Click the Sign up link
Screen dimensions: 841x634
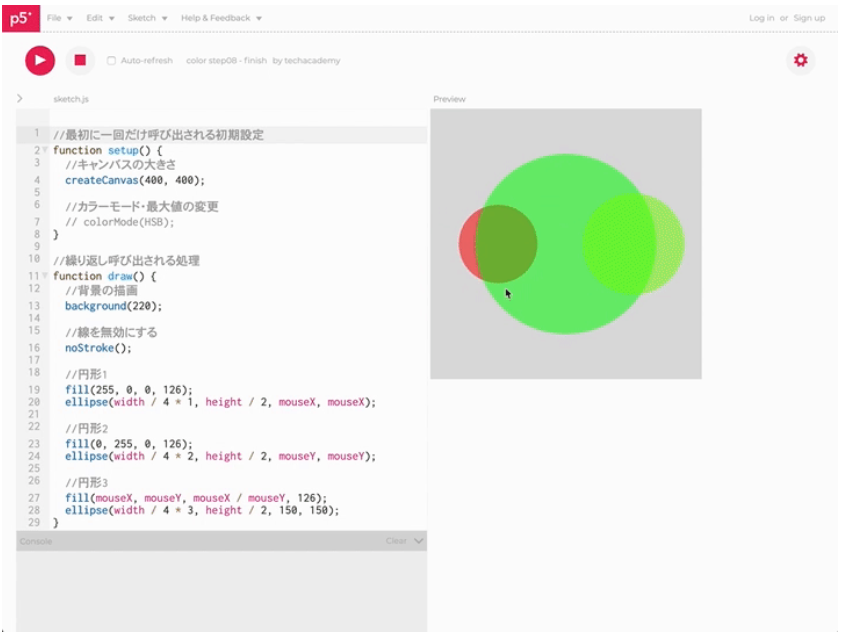809,18
